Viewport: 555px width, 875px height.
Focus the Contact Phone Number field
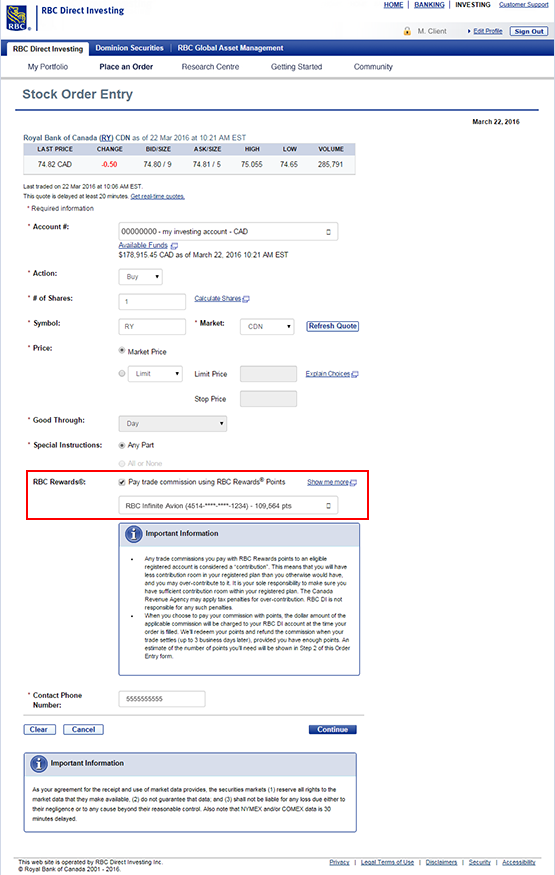(x=162, y=699)
